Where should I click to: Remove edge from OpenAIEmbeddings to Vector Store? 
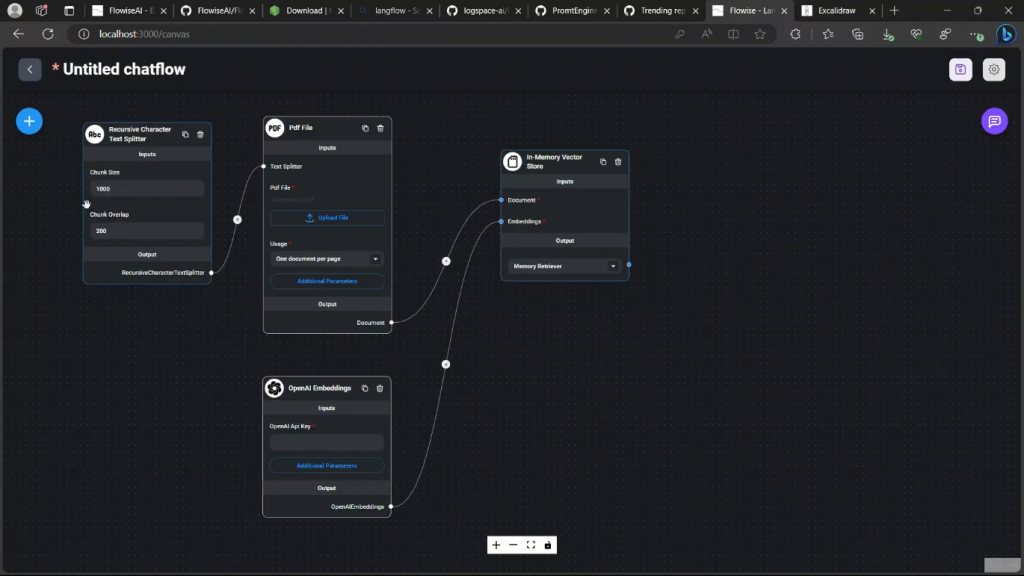tap(446, 364)
